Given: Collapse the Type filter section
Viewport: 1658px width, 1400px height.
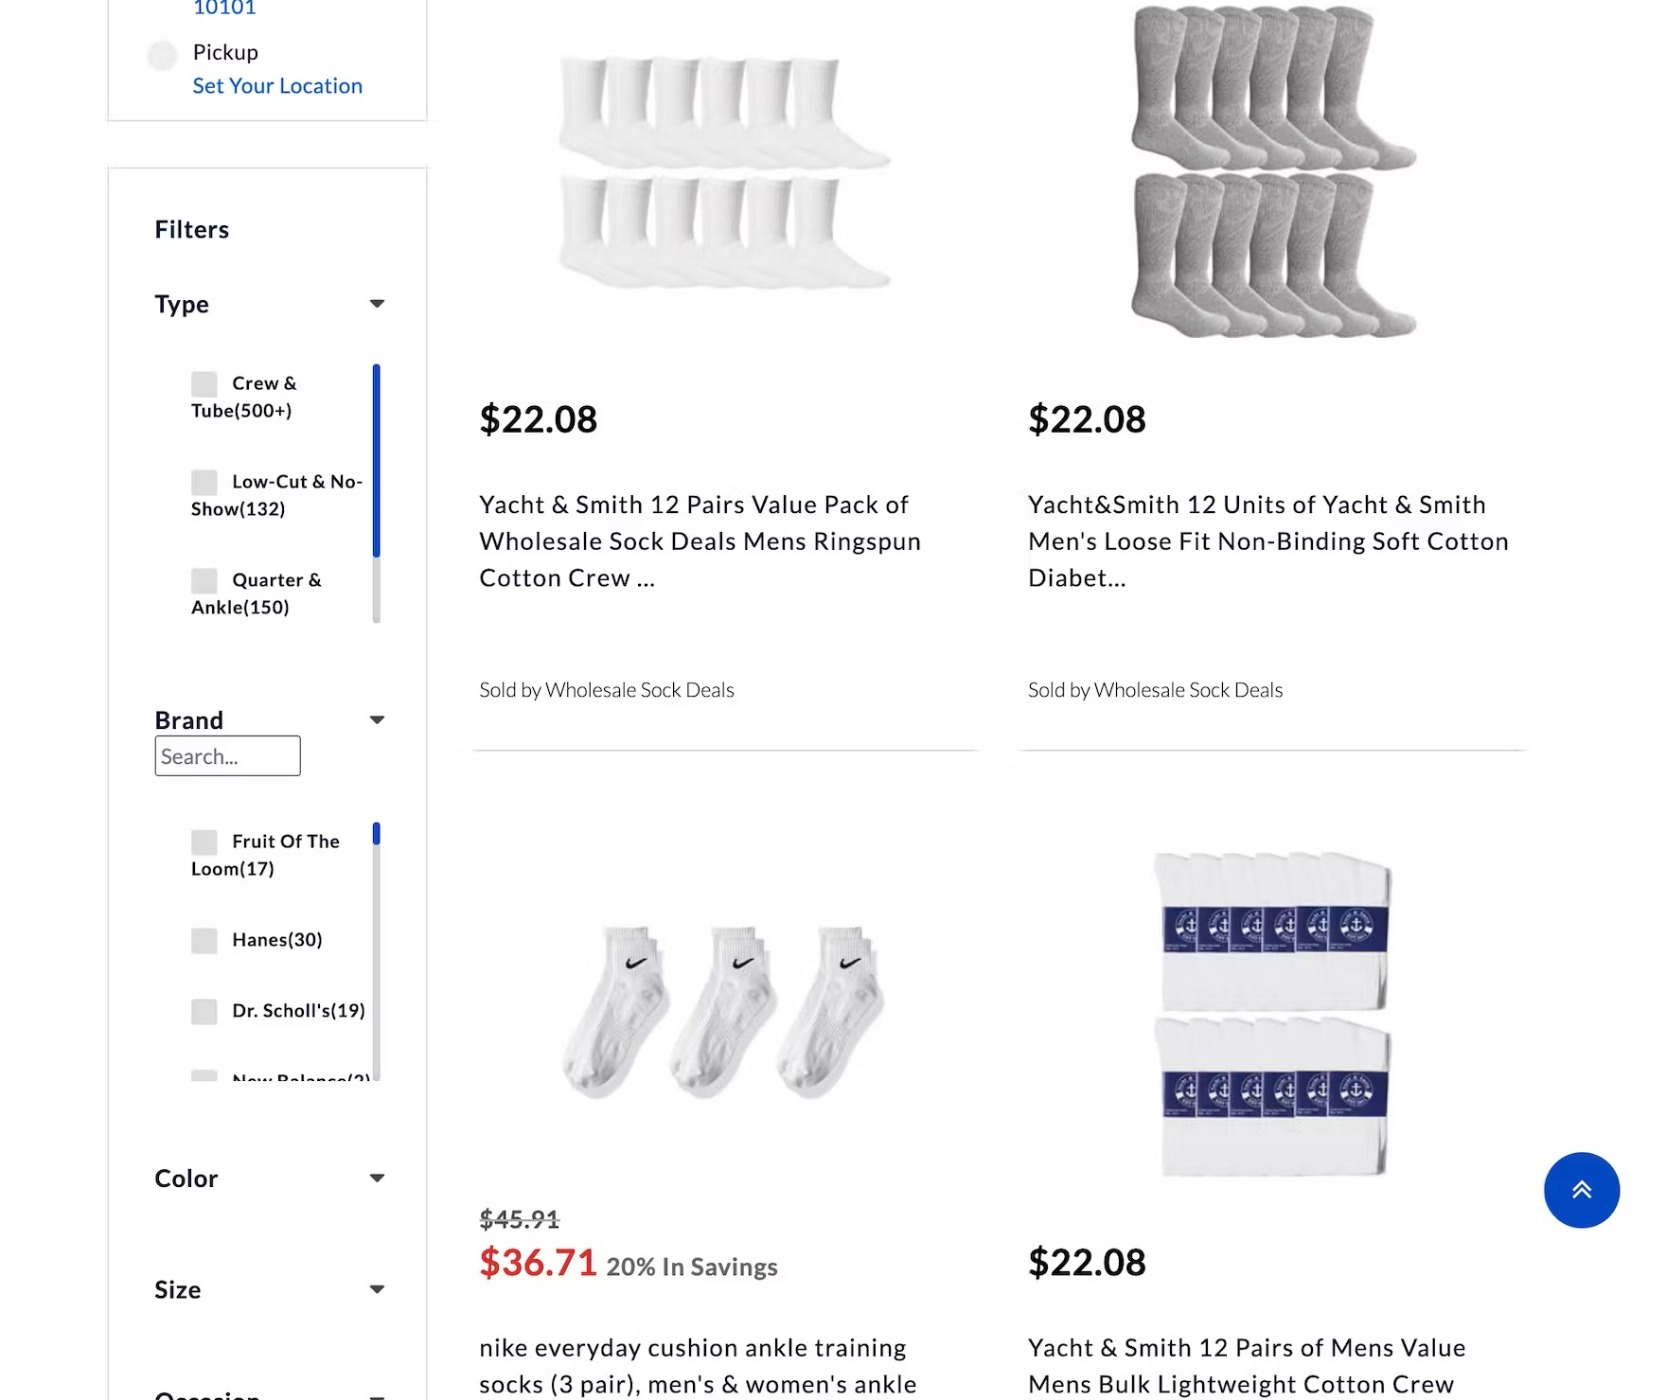Looking at the screenshot, I should pos(376,303).
